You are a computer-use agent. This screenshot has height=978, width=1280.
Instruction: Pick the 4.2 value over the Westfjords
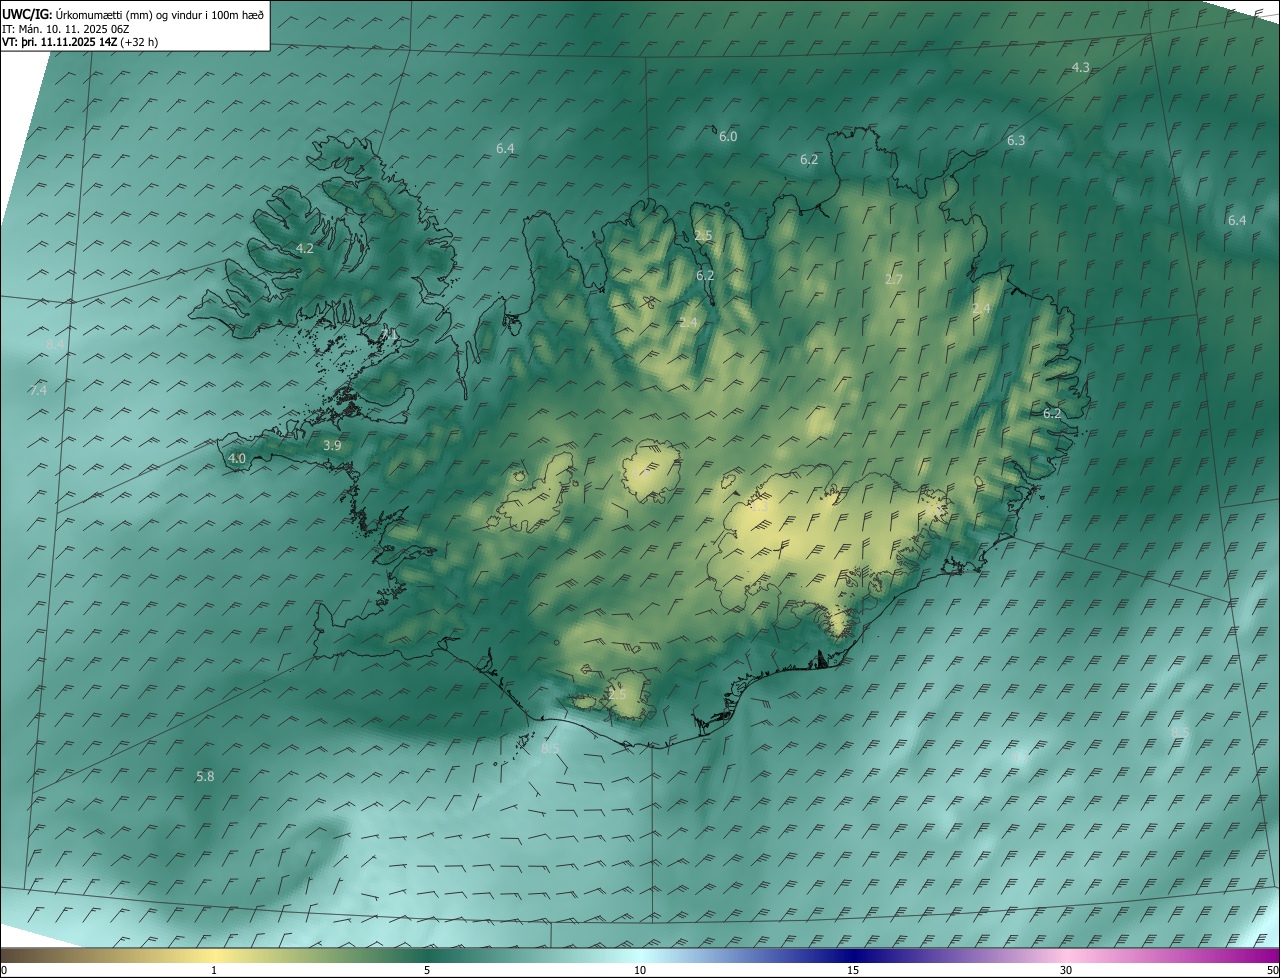(x=305, y=248)
